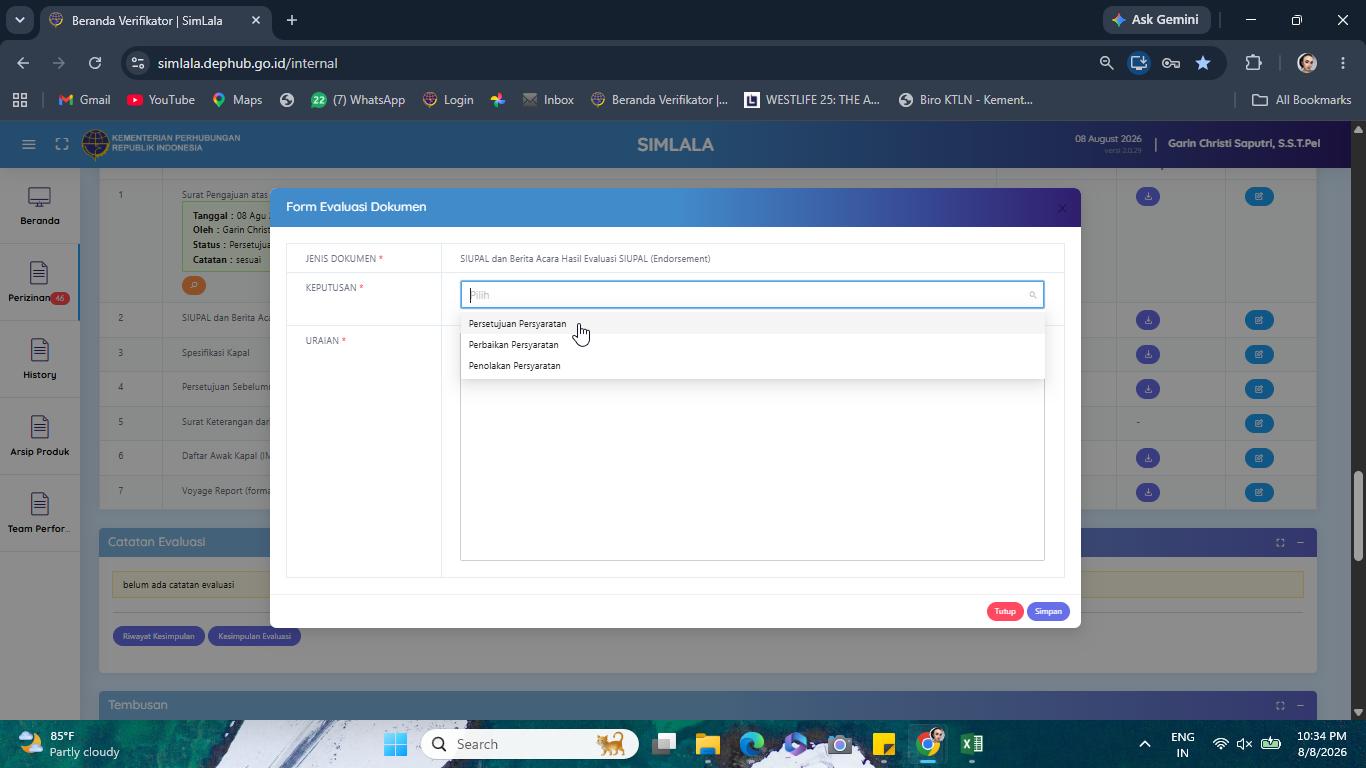Open Excel from the taskbar
Viewport: 1366px width, 768px height.
pos(972,744)
